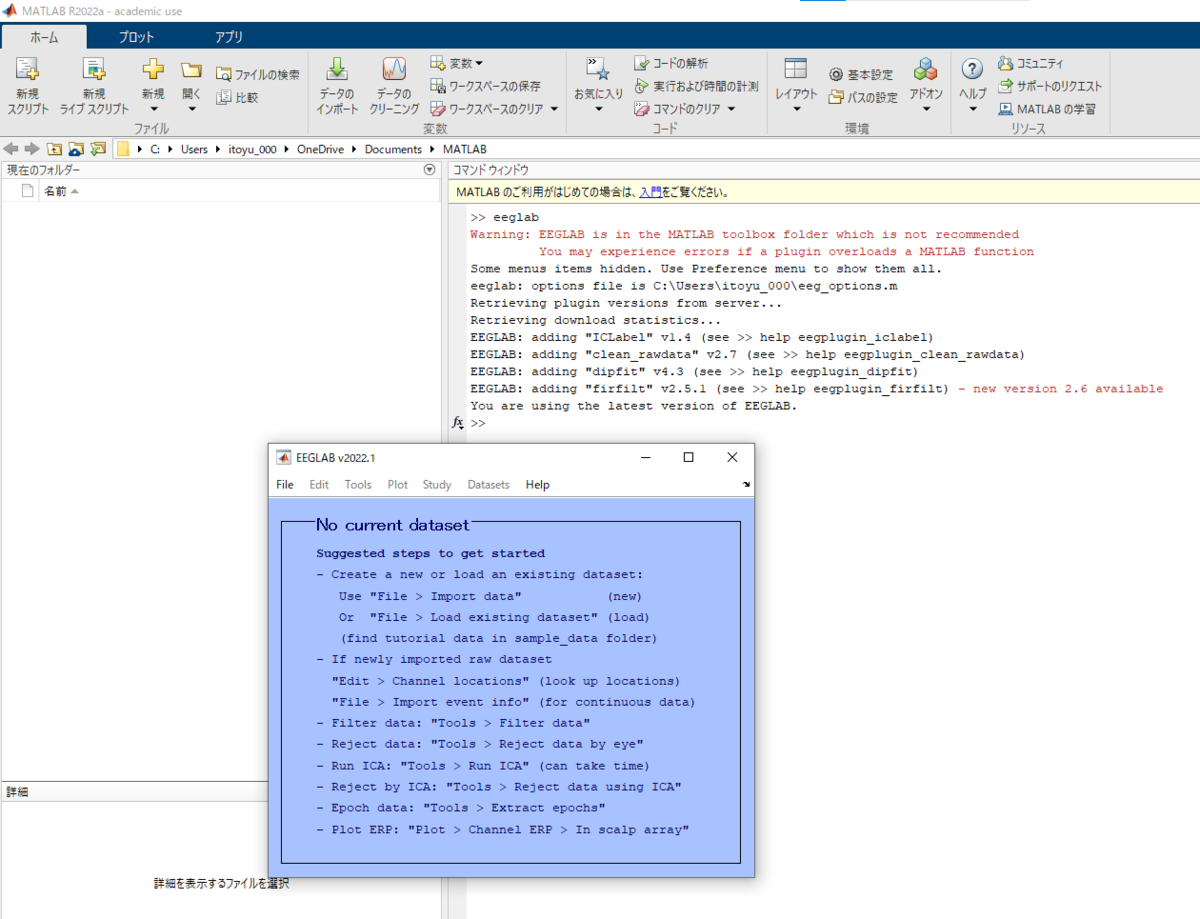This screenshot has width=1200, height=919.
Task: Click ワークスペースのクリア button
Action: click(x=488, y=108)
